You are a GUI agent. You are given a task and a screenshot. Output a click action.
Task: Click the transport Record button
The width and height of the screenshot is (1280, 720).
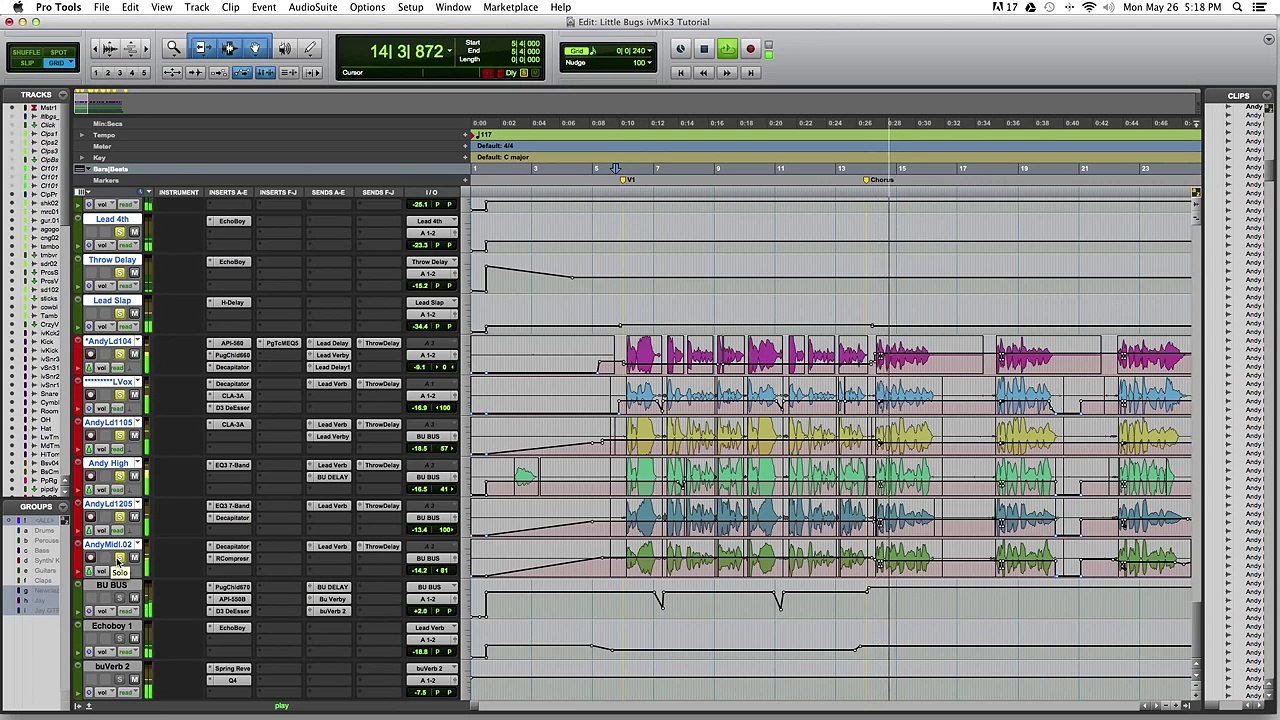750,49
